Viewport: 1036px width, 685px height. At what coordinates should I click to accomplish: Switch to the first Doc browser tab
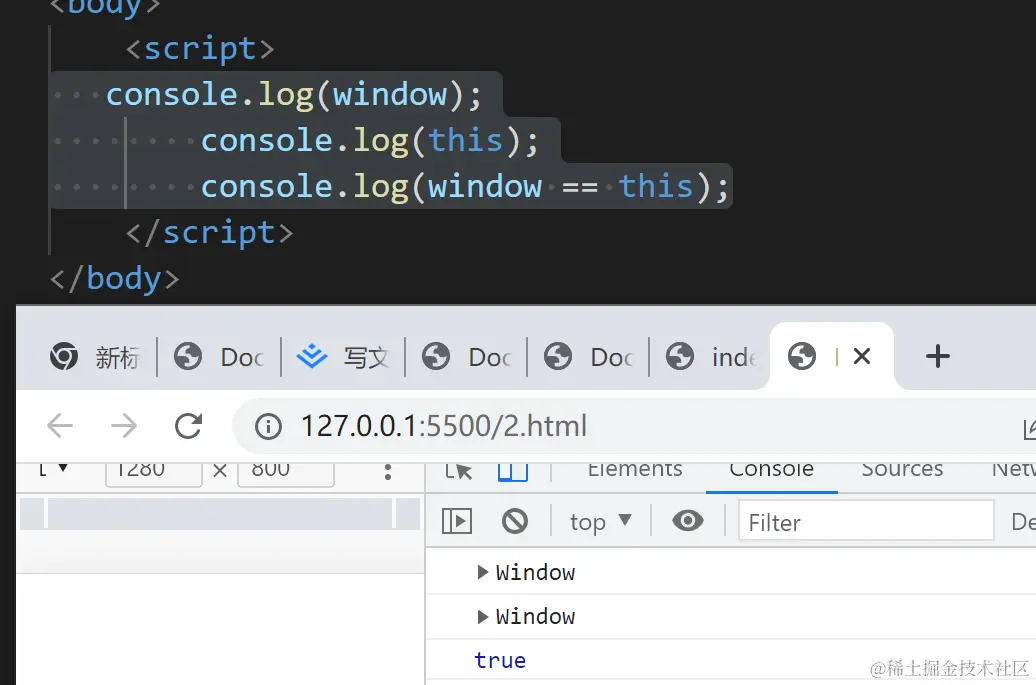coord(219,357)
